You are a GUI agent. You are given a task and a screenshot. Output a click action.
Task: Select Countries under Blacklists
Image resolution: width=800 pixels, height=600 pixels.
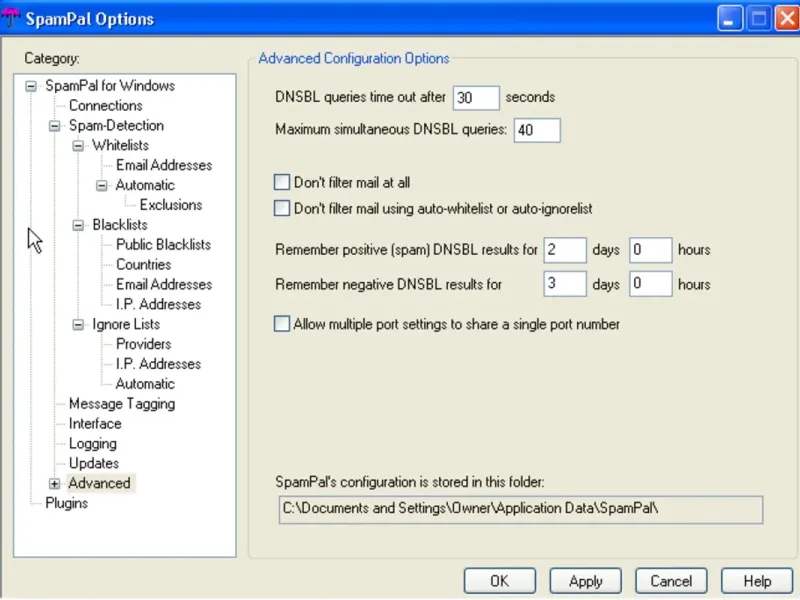(143, 264)
